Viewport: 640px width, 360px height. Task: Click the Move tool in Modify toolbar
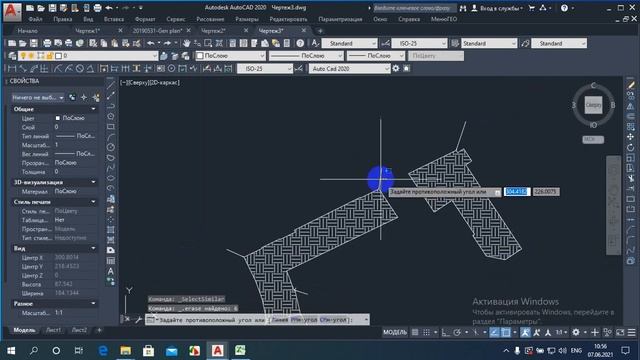pyautogui.click(x=631, y=137)
